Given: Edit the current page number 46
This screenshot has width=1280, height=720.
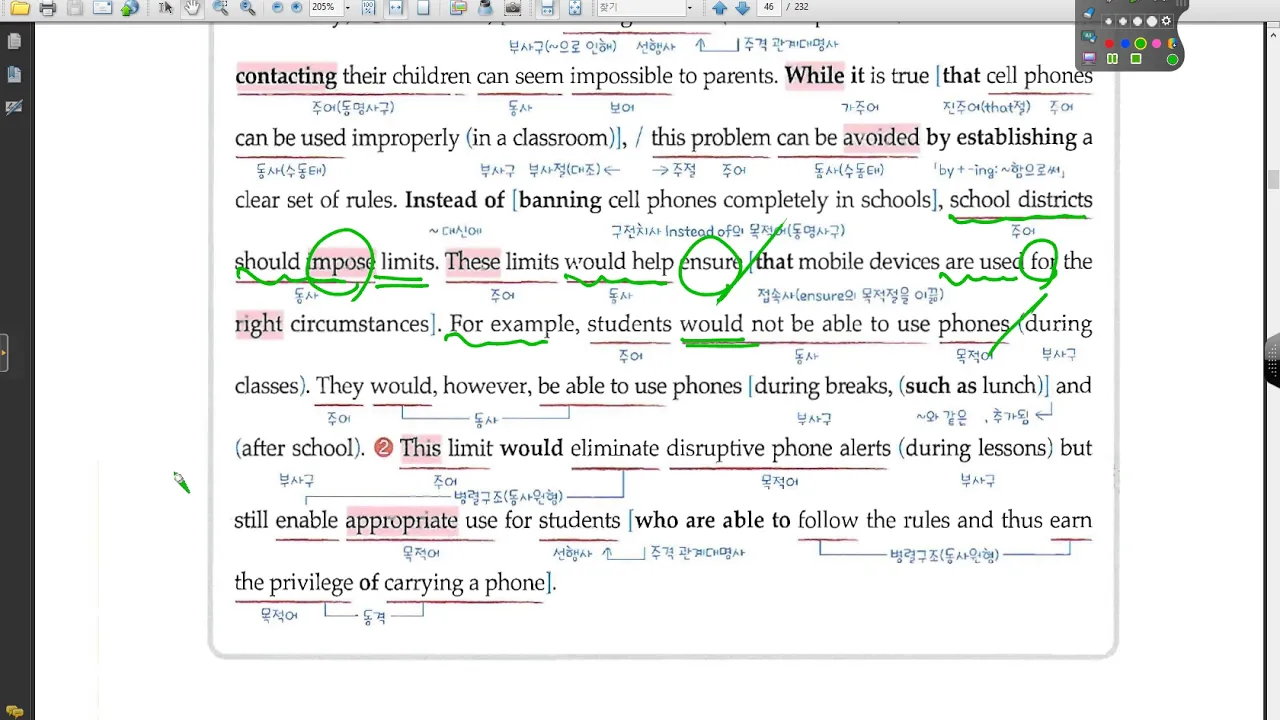Looking at the screenshot, I should pos(769,7).
